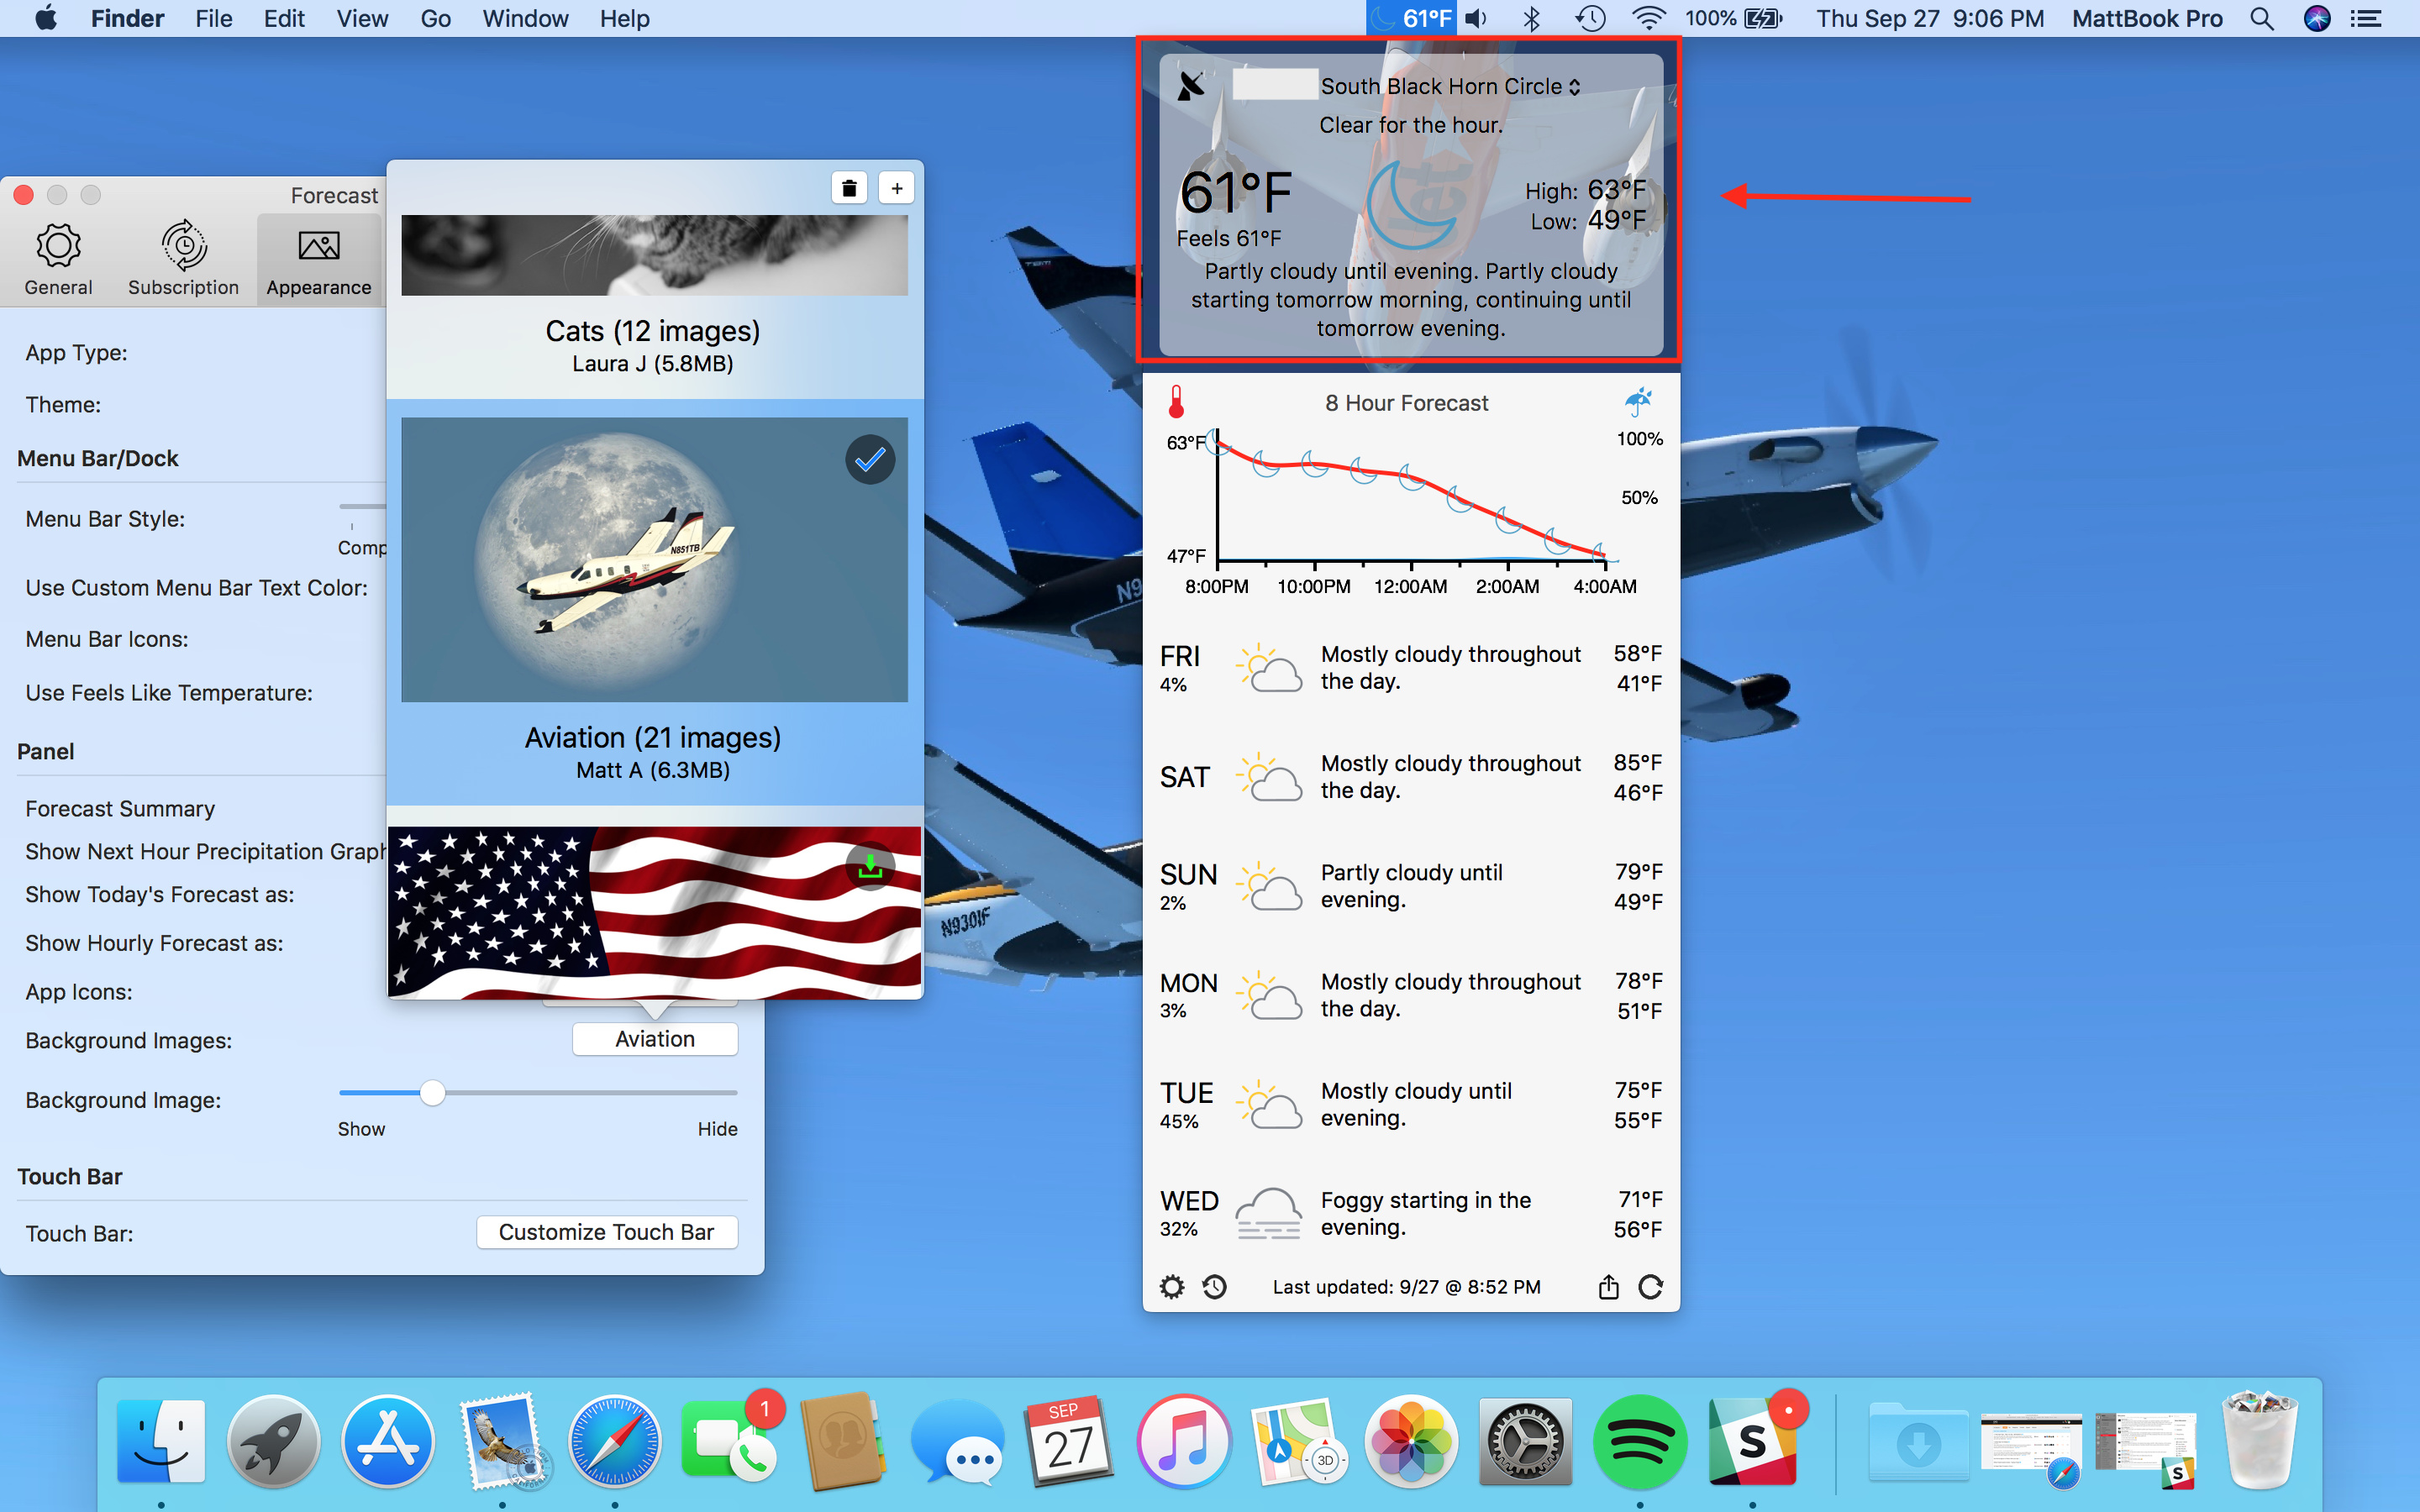Click the Customize Touch Bar button

606,1232
